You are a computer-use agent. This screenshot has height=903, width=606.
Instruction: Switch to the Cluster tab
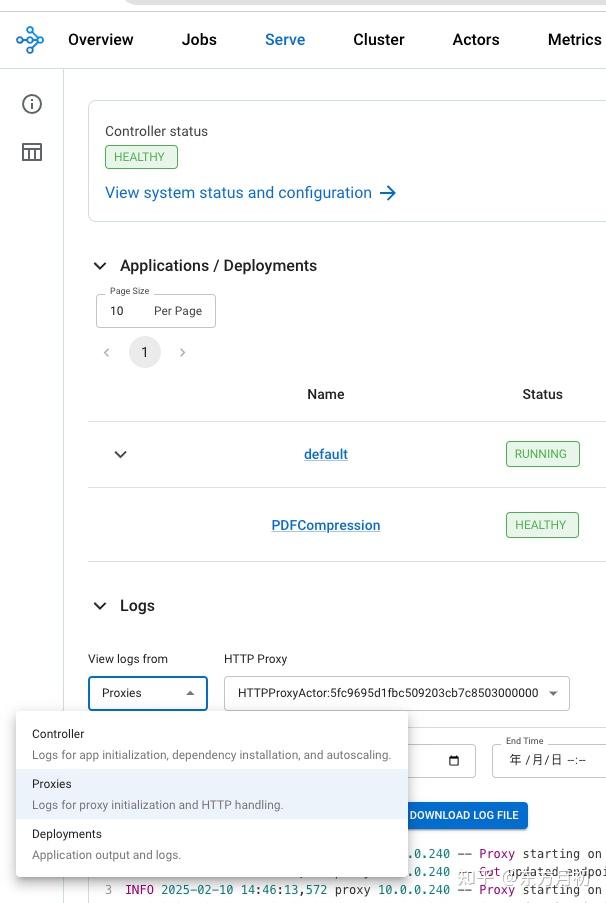pyautogui.click(x=378, y=39)
